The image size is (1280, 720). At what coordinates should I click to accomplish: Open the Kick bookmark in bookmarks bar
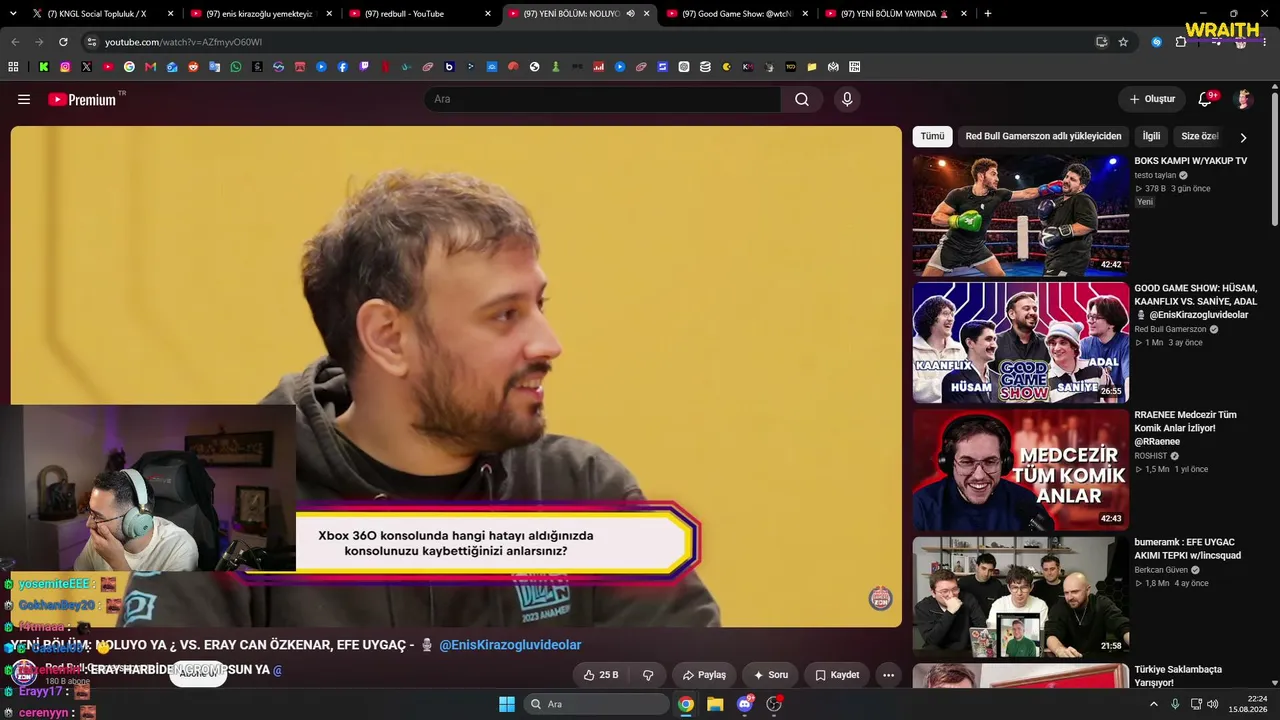[44, 67]
